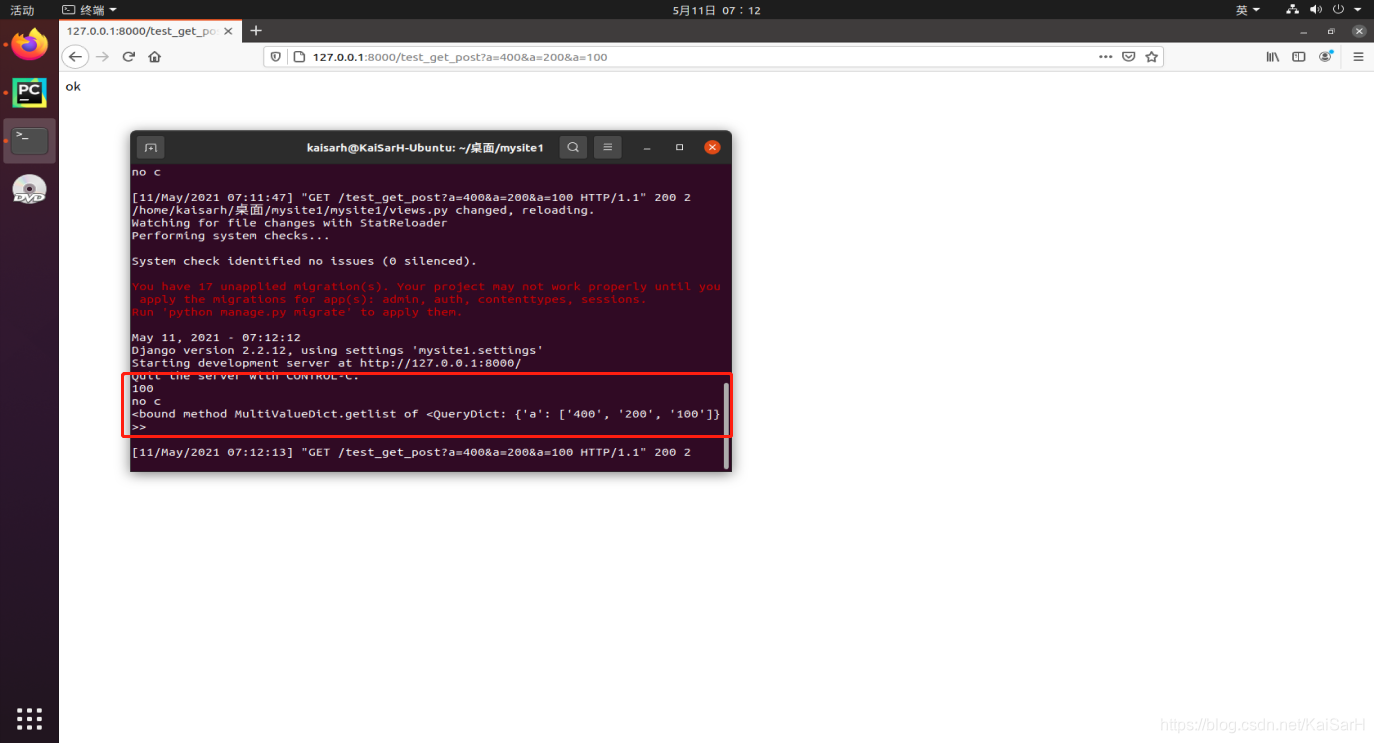Minimize the terminal window
The width and height of the screenshot is (1374, 743).
pos(647,147)
